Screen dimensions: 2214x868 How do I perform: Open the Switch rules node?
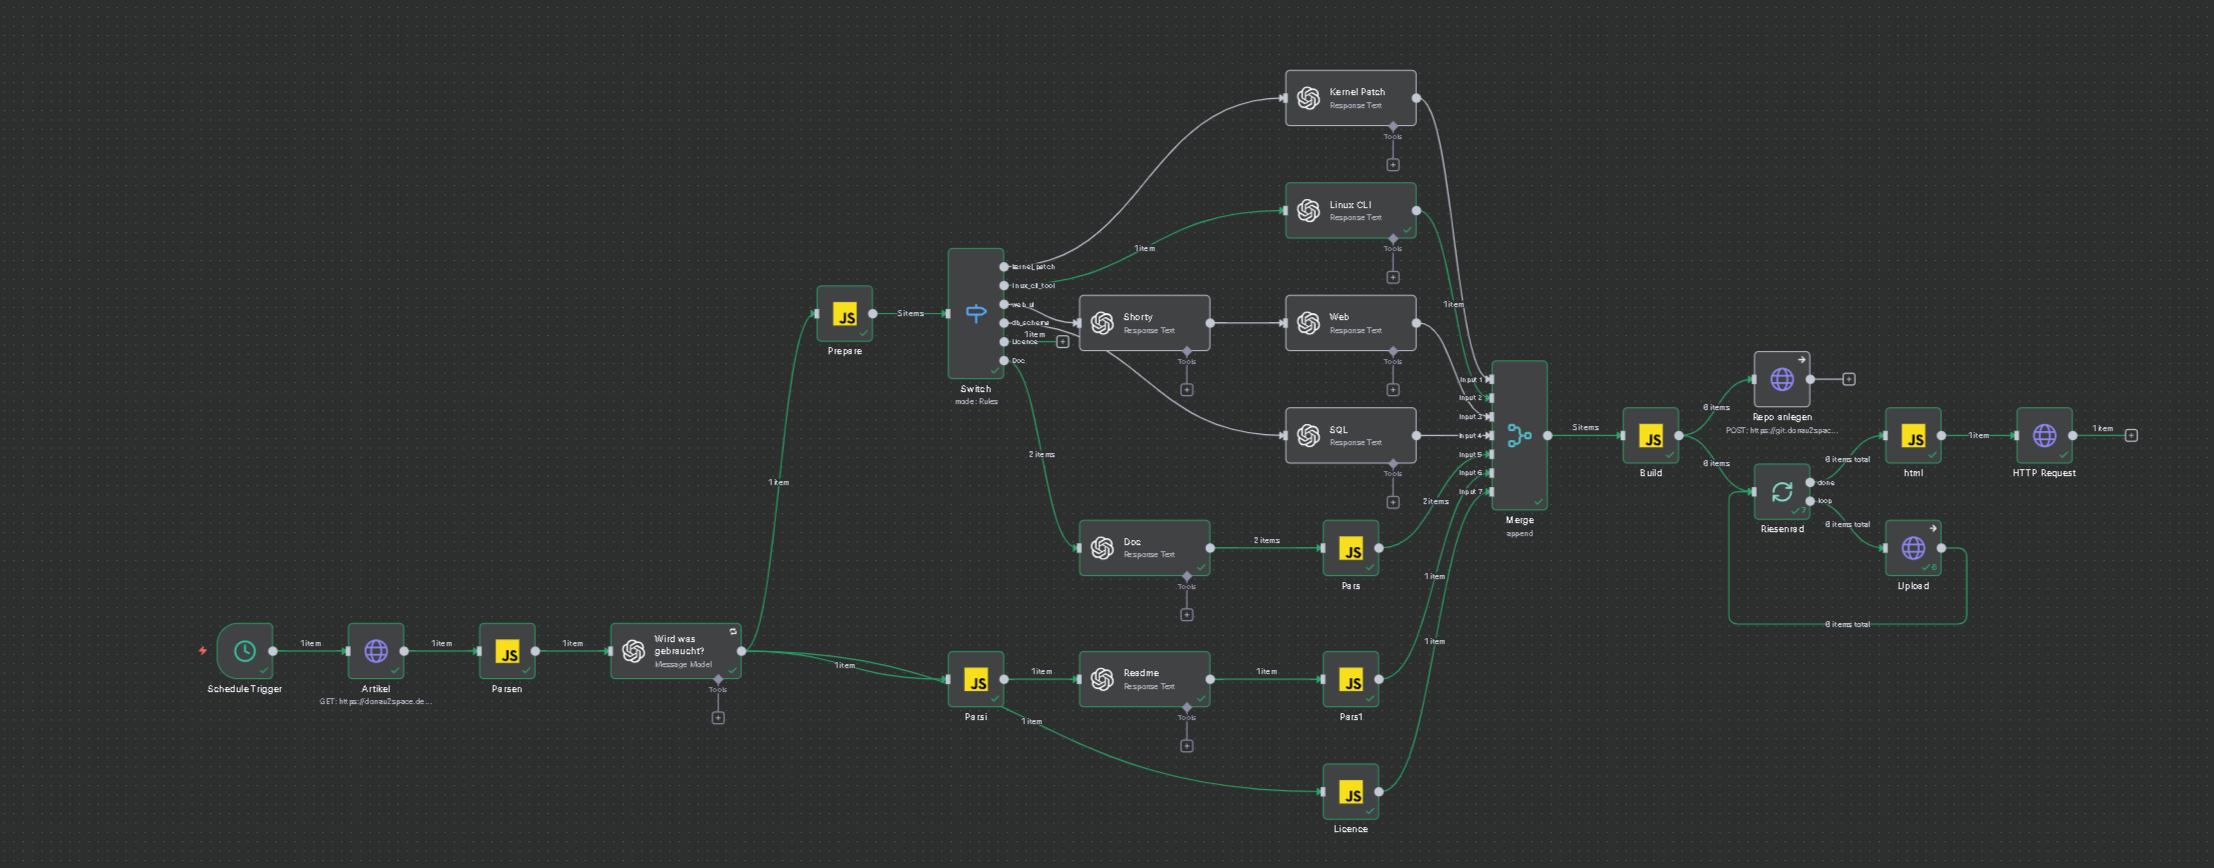pyautogui.click(x=975, y=313)
